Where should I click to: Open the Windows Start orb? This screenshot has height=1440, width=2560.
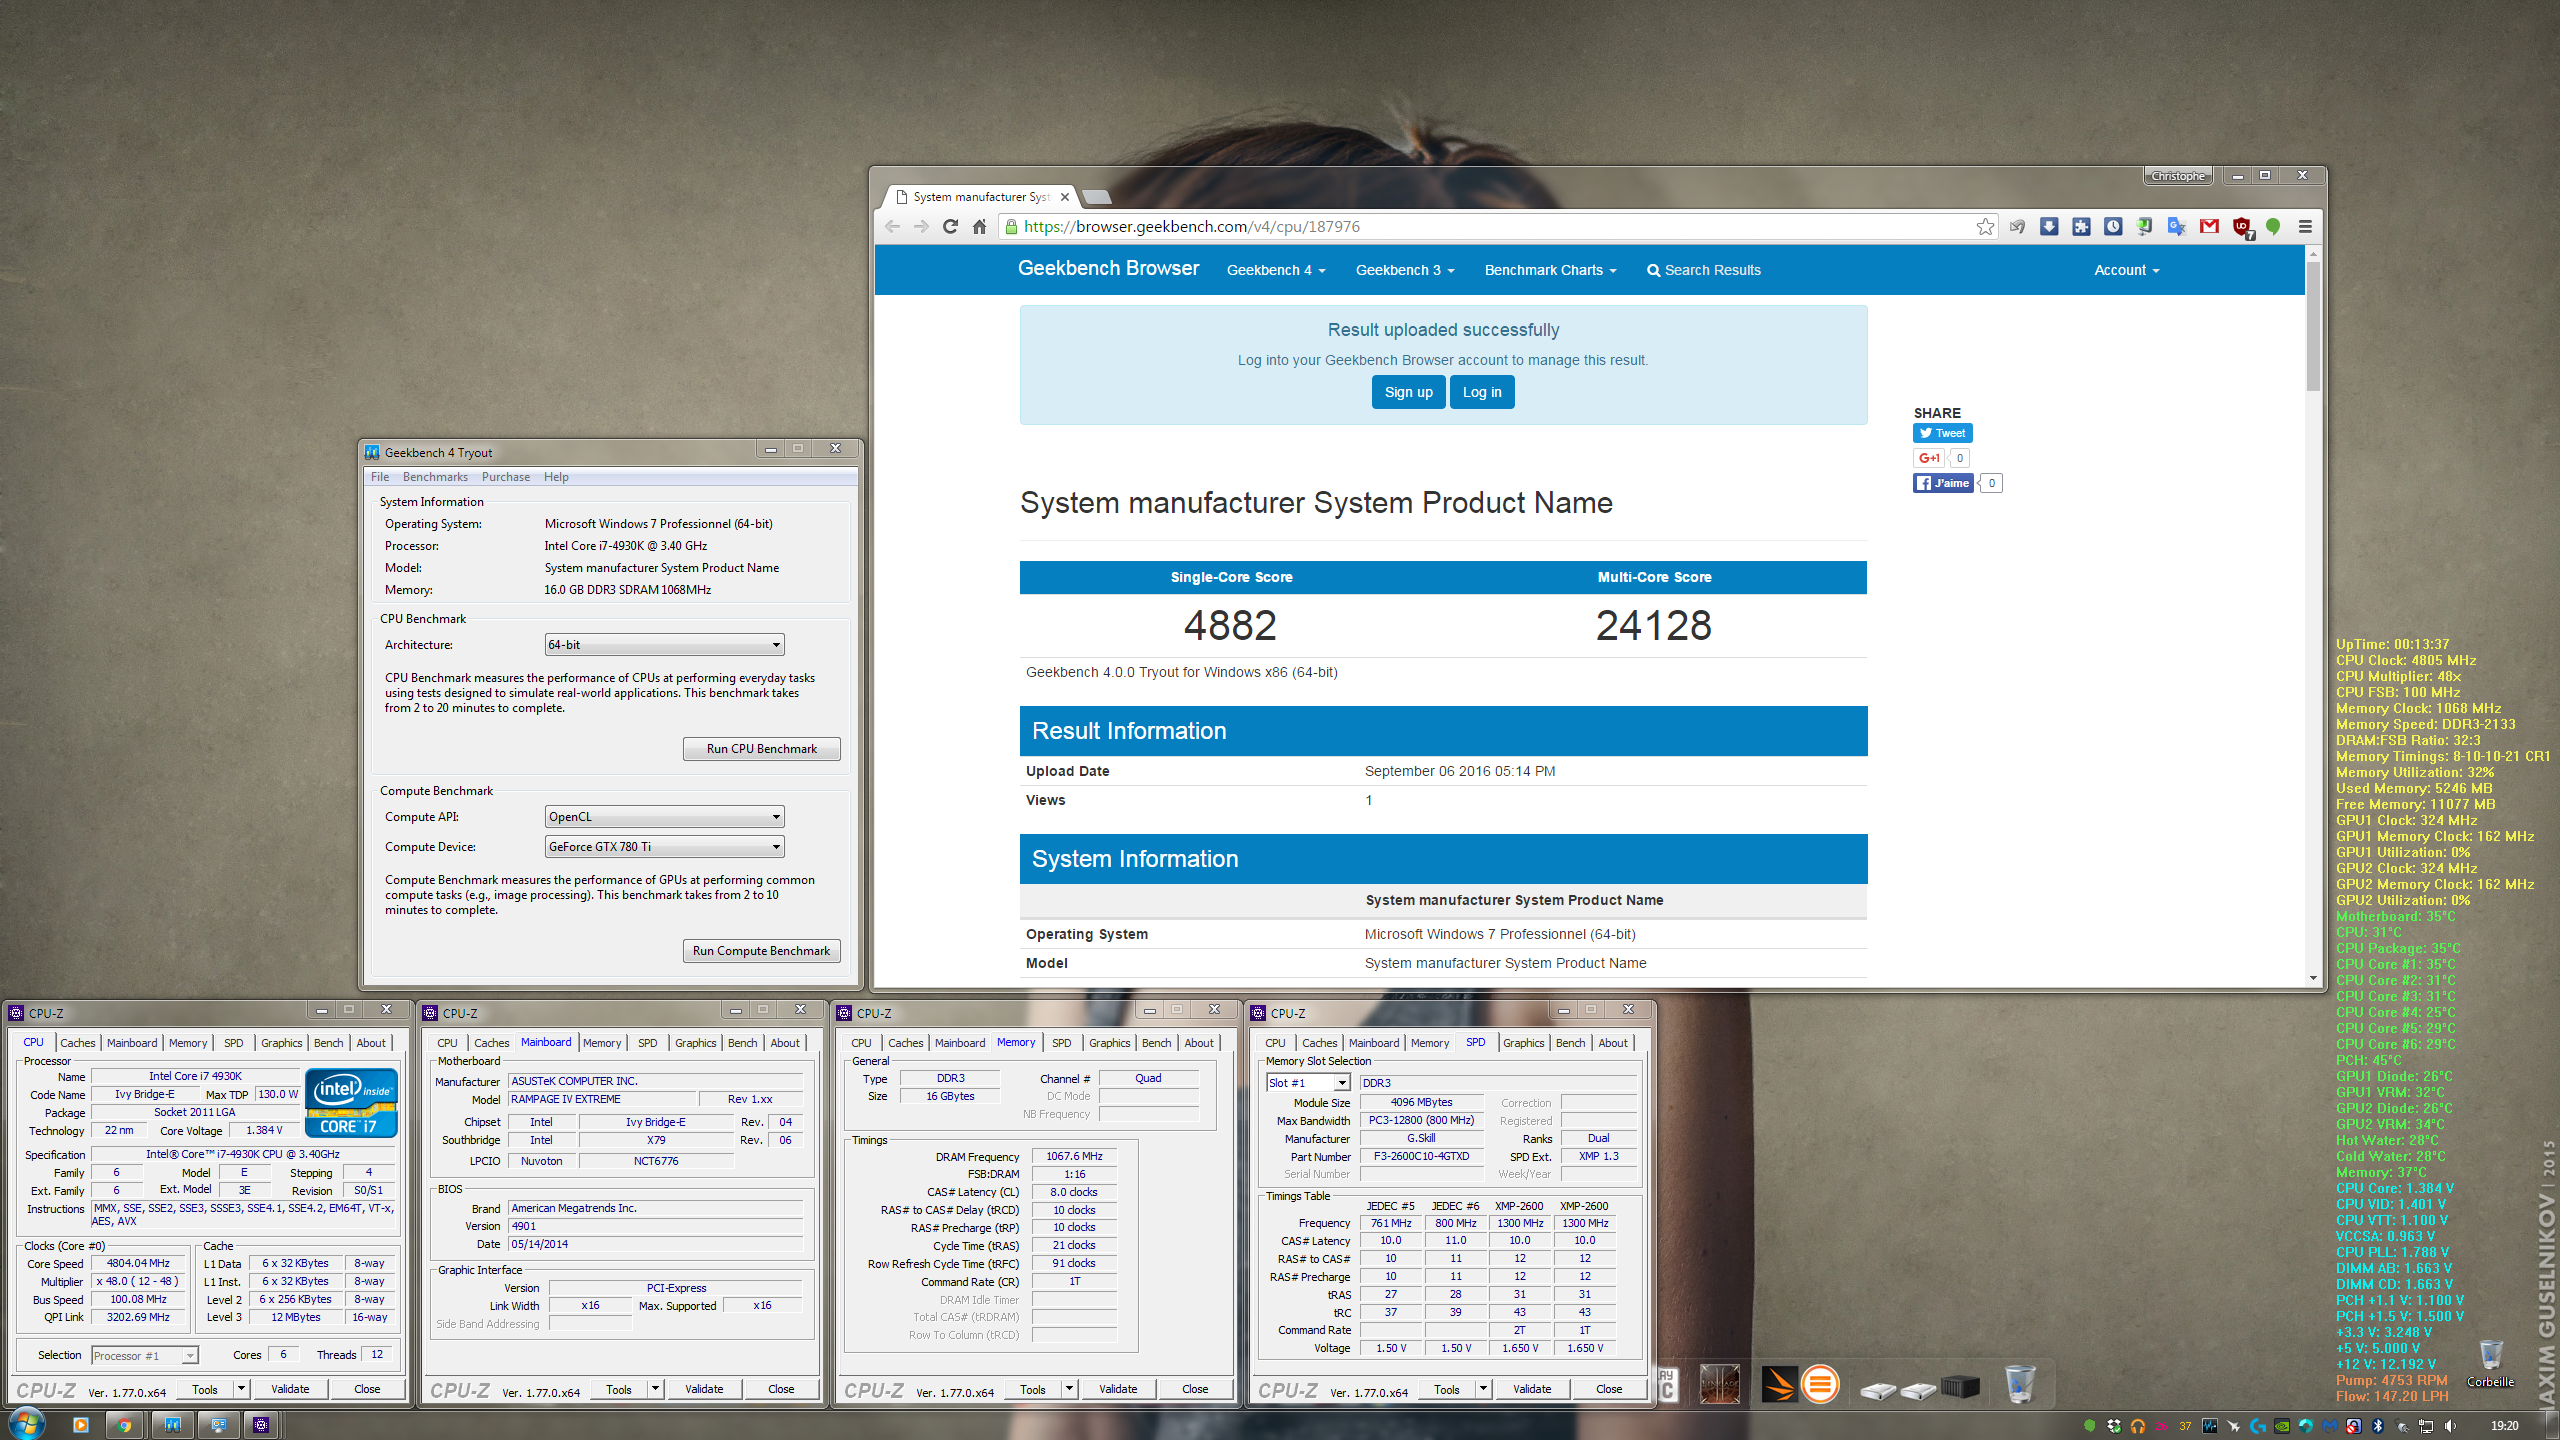coord(26,1424)
